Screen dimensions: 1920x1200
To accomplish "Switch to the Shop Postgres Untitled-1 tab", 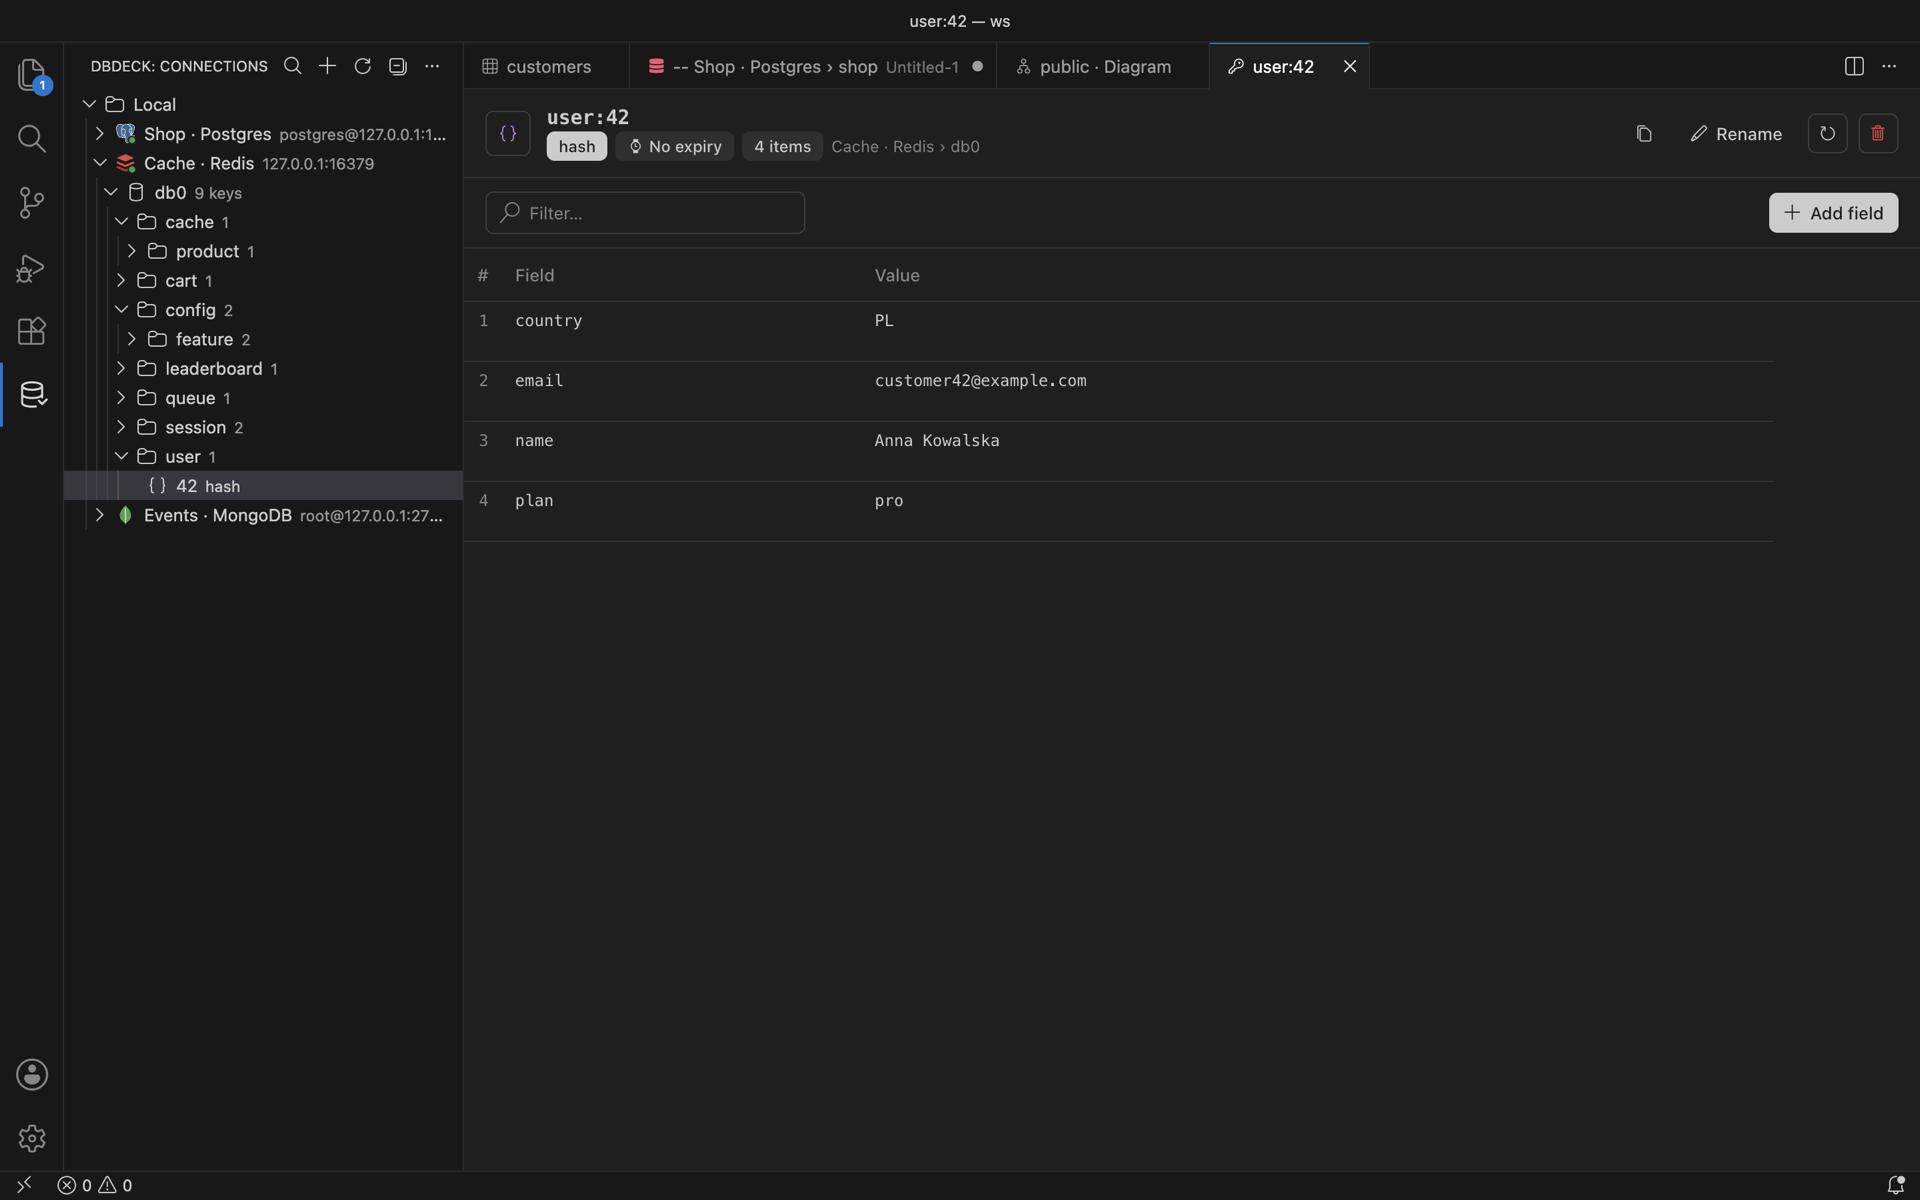I will click(813, 66).
